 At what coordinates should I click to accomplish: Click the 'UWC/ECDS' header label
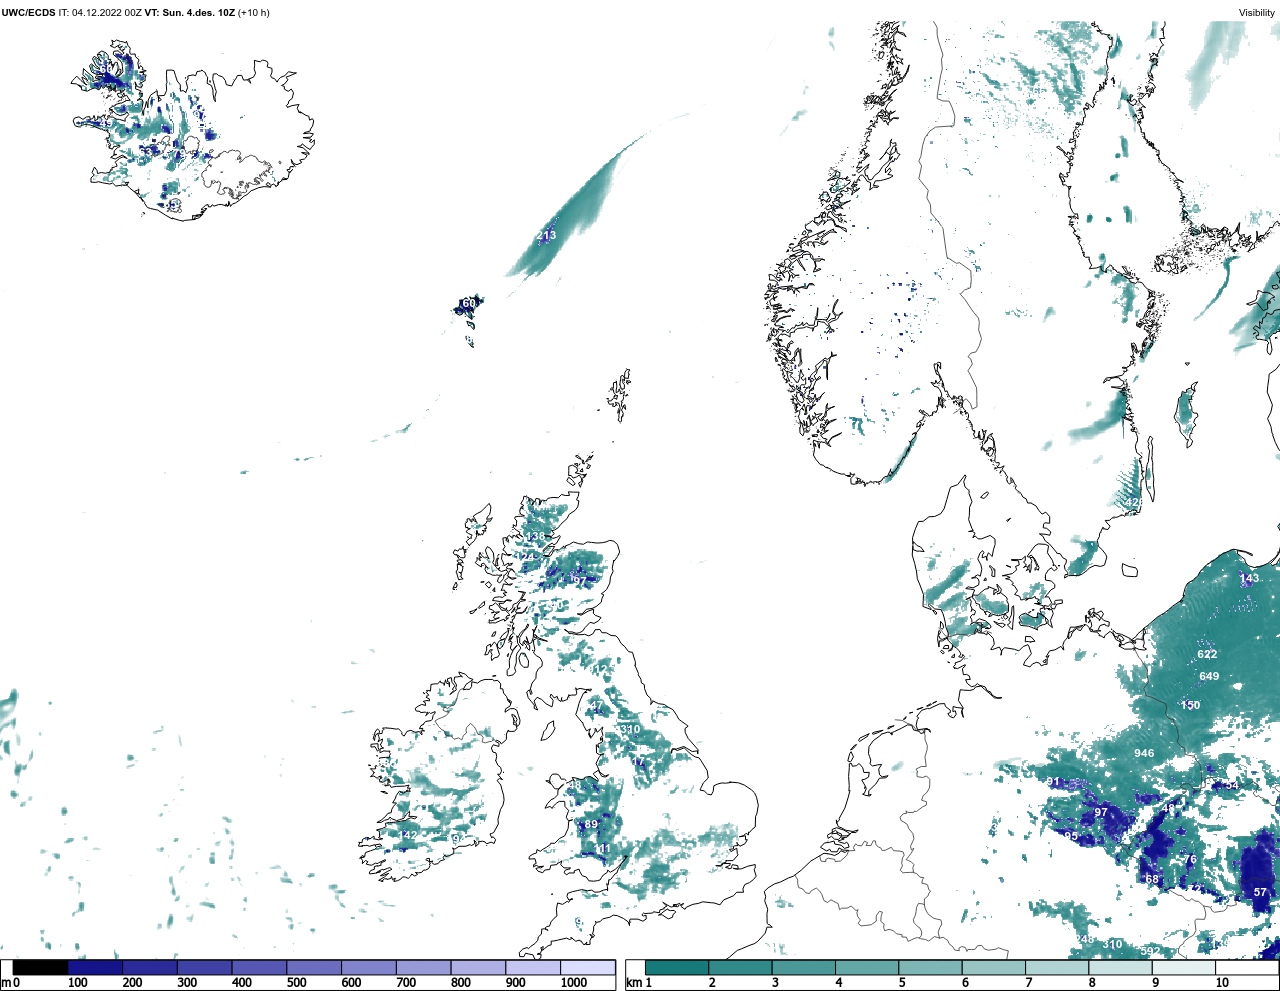click(28, 13)
